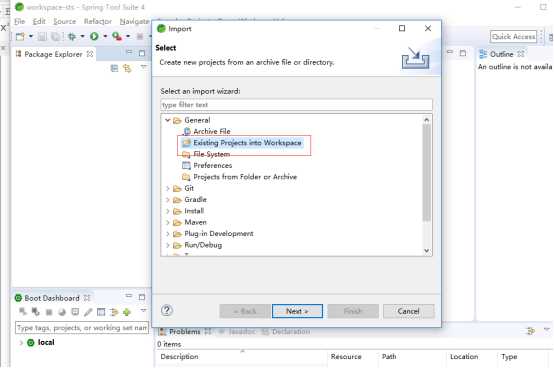Select Projects from Folder or Archive
The image size is (554, 368).
point(245,177)
